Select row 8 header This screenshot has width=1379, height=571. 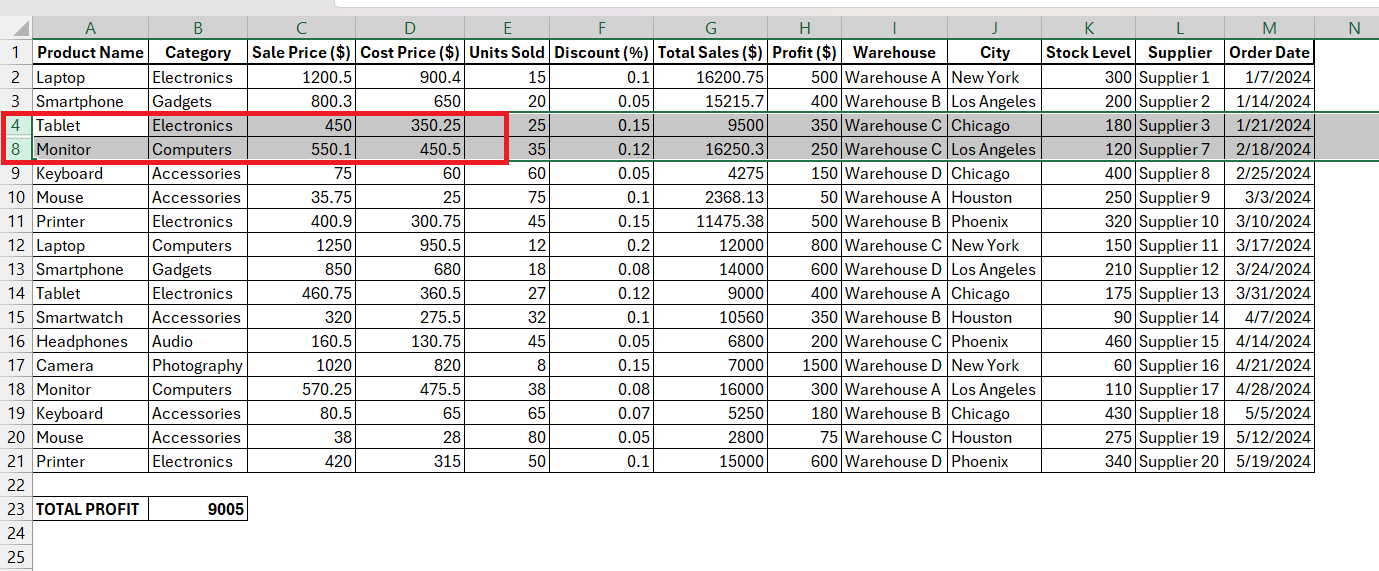point(16,149)
